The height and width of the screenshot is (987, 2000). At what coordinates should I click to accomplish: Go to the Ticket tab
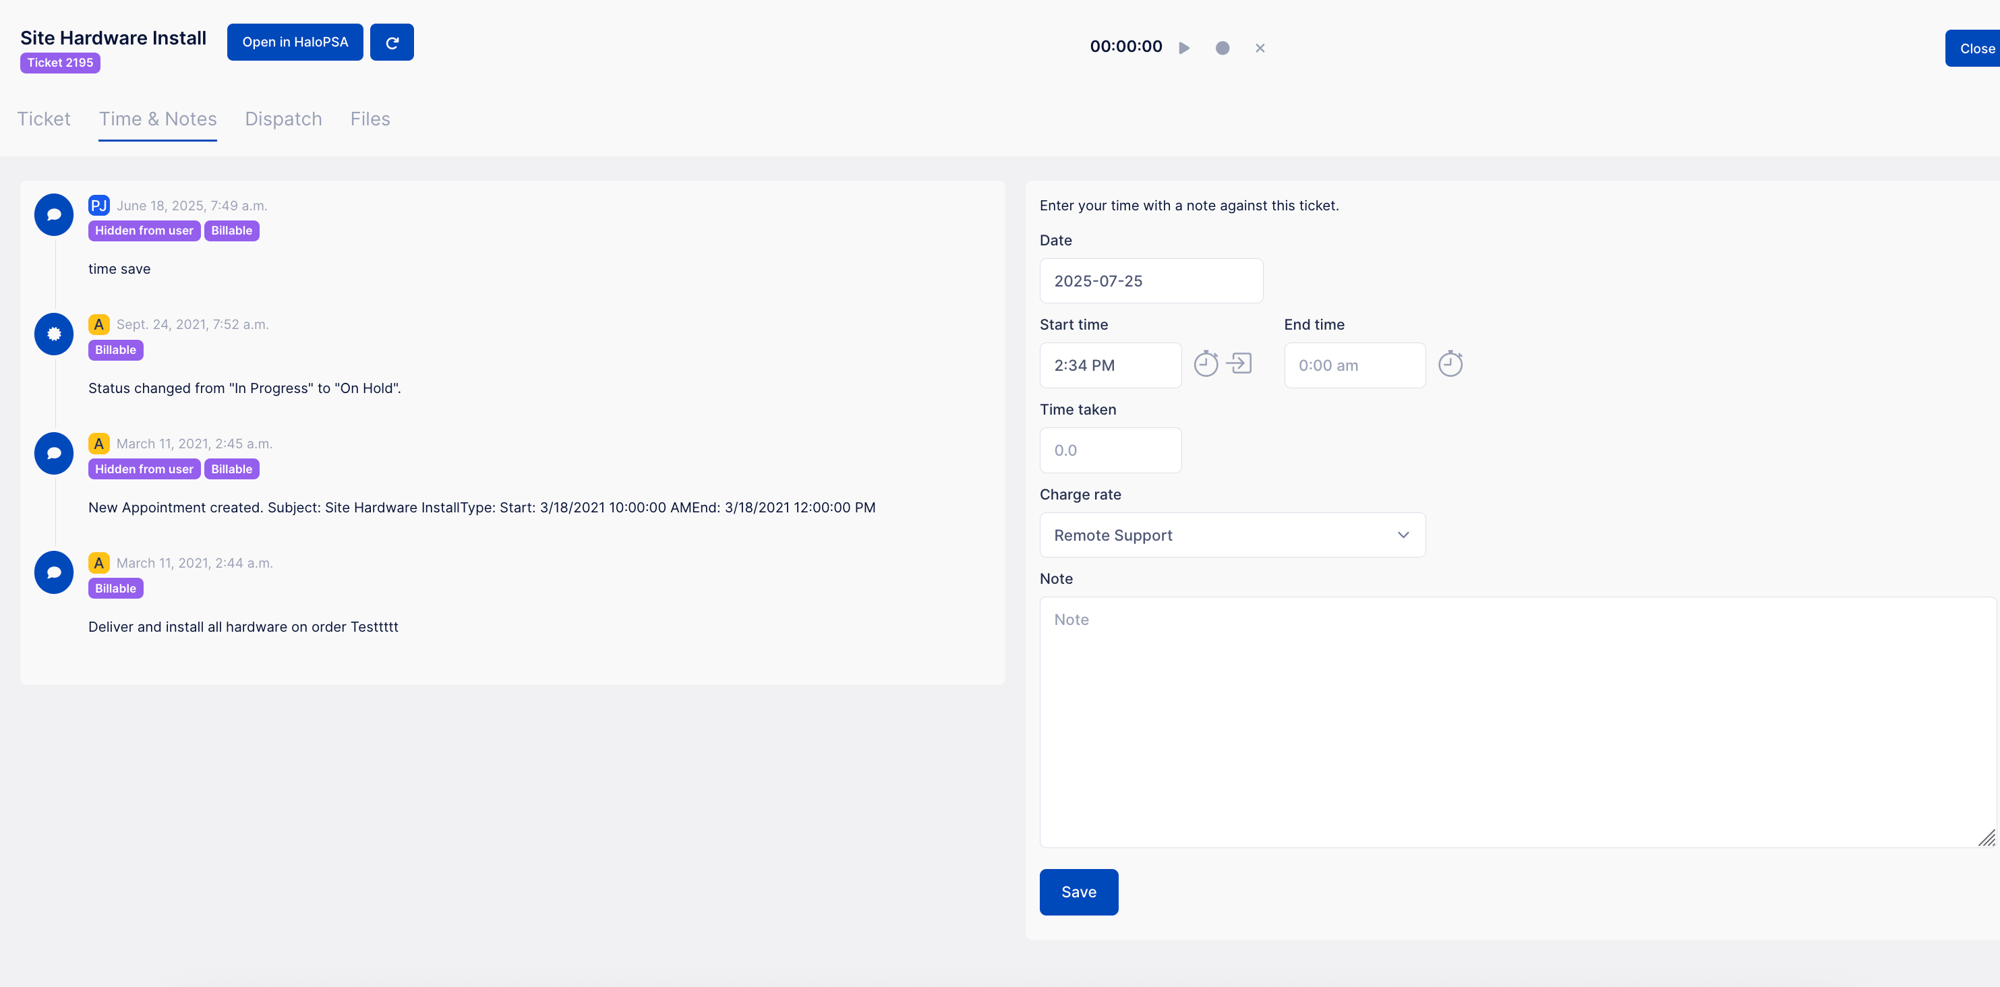43,119
